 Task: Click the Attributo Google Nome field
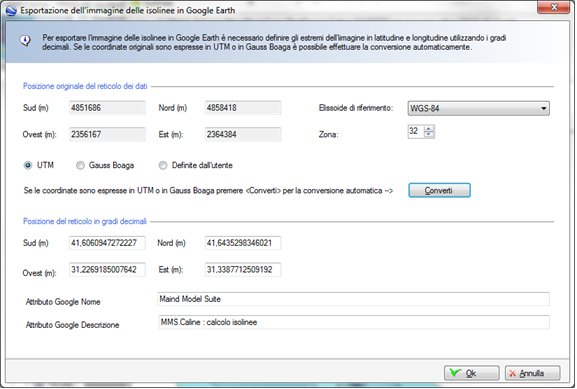(x=353, y=299)
